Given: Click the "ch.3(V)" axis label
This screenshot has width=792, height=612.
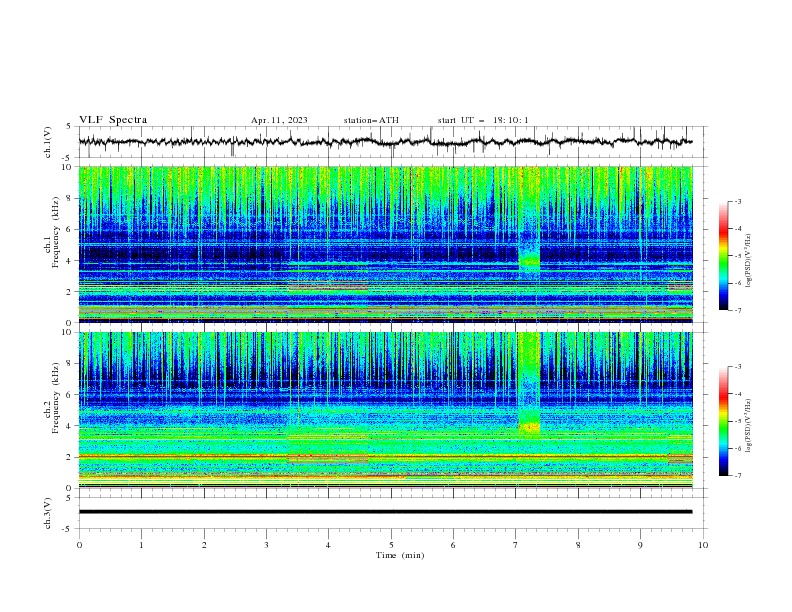Looking at the screenshot, I should (x=48, y=513).
